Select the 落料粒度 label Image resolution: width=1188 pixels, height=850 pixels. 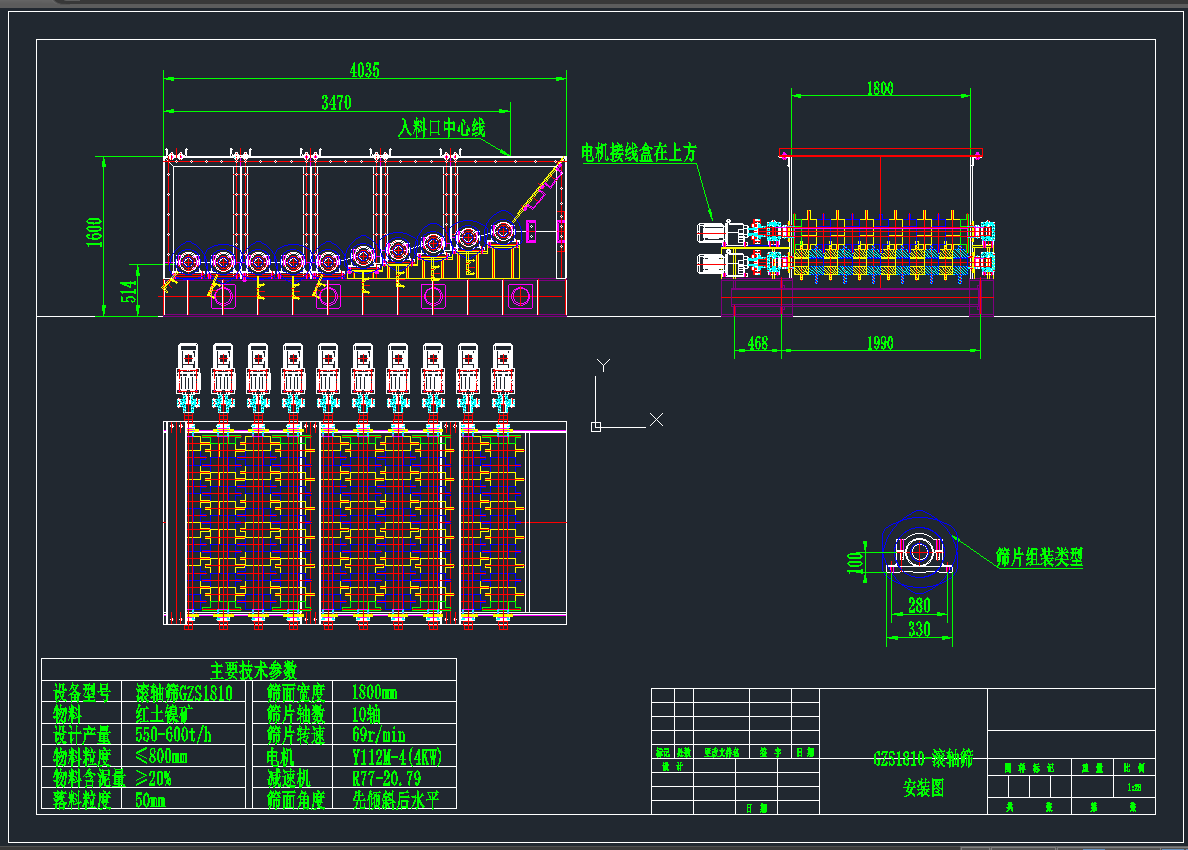pyautogui.click(x=82, y=800)
